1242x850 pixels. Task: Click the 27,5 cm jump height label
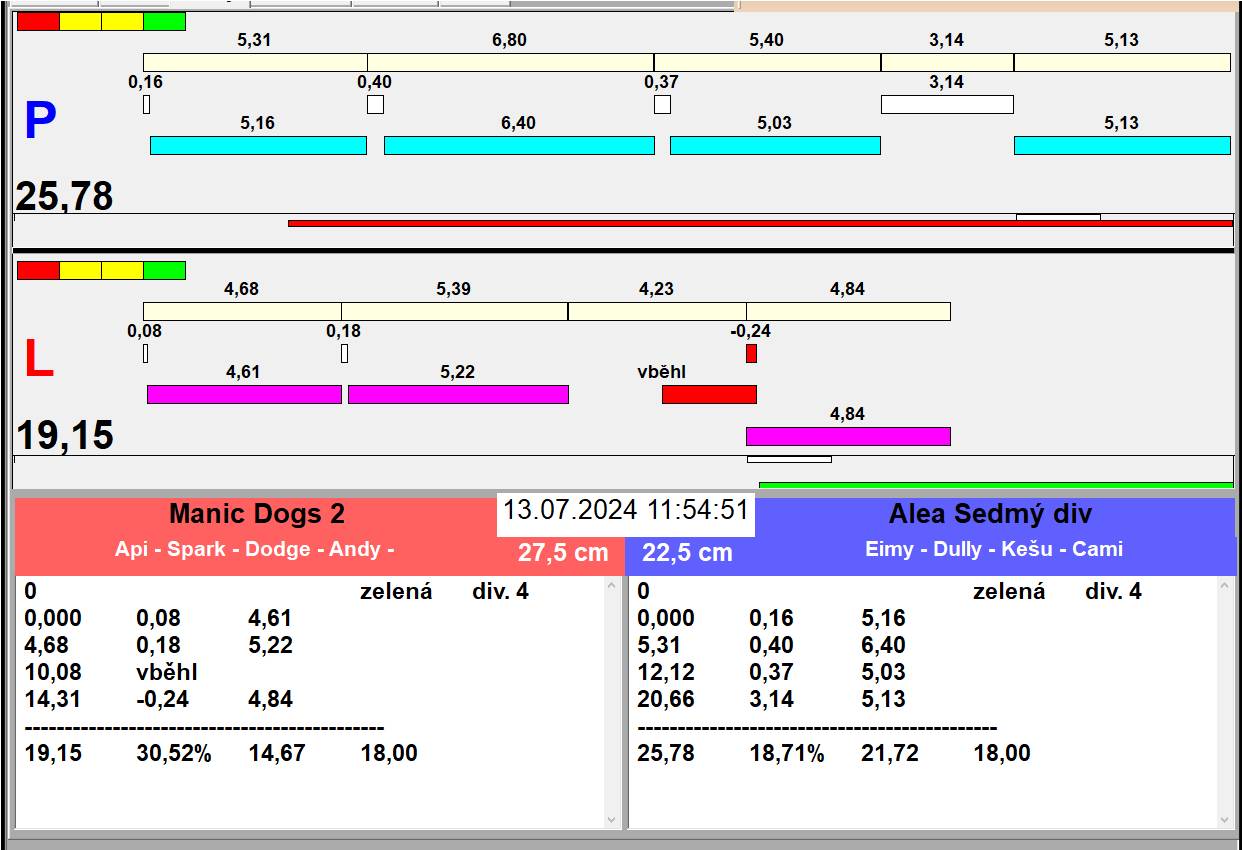tap(562, 552)
